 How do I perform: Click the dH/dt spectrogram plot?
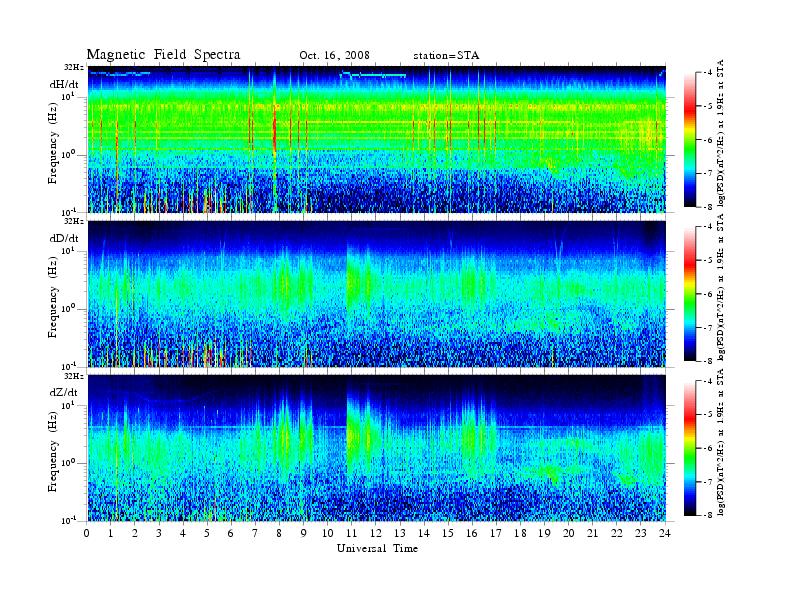pyautogui.click(x=377, y=139)
